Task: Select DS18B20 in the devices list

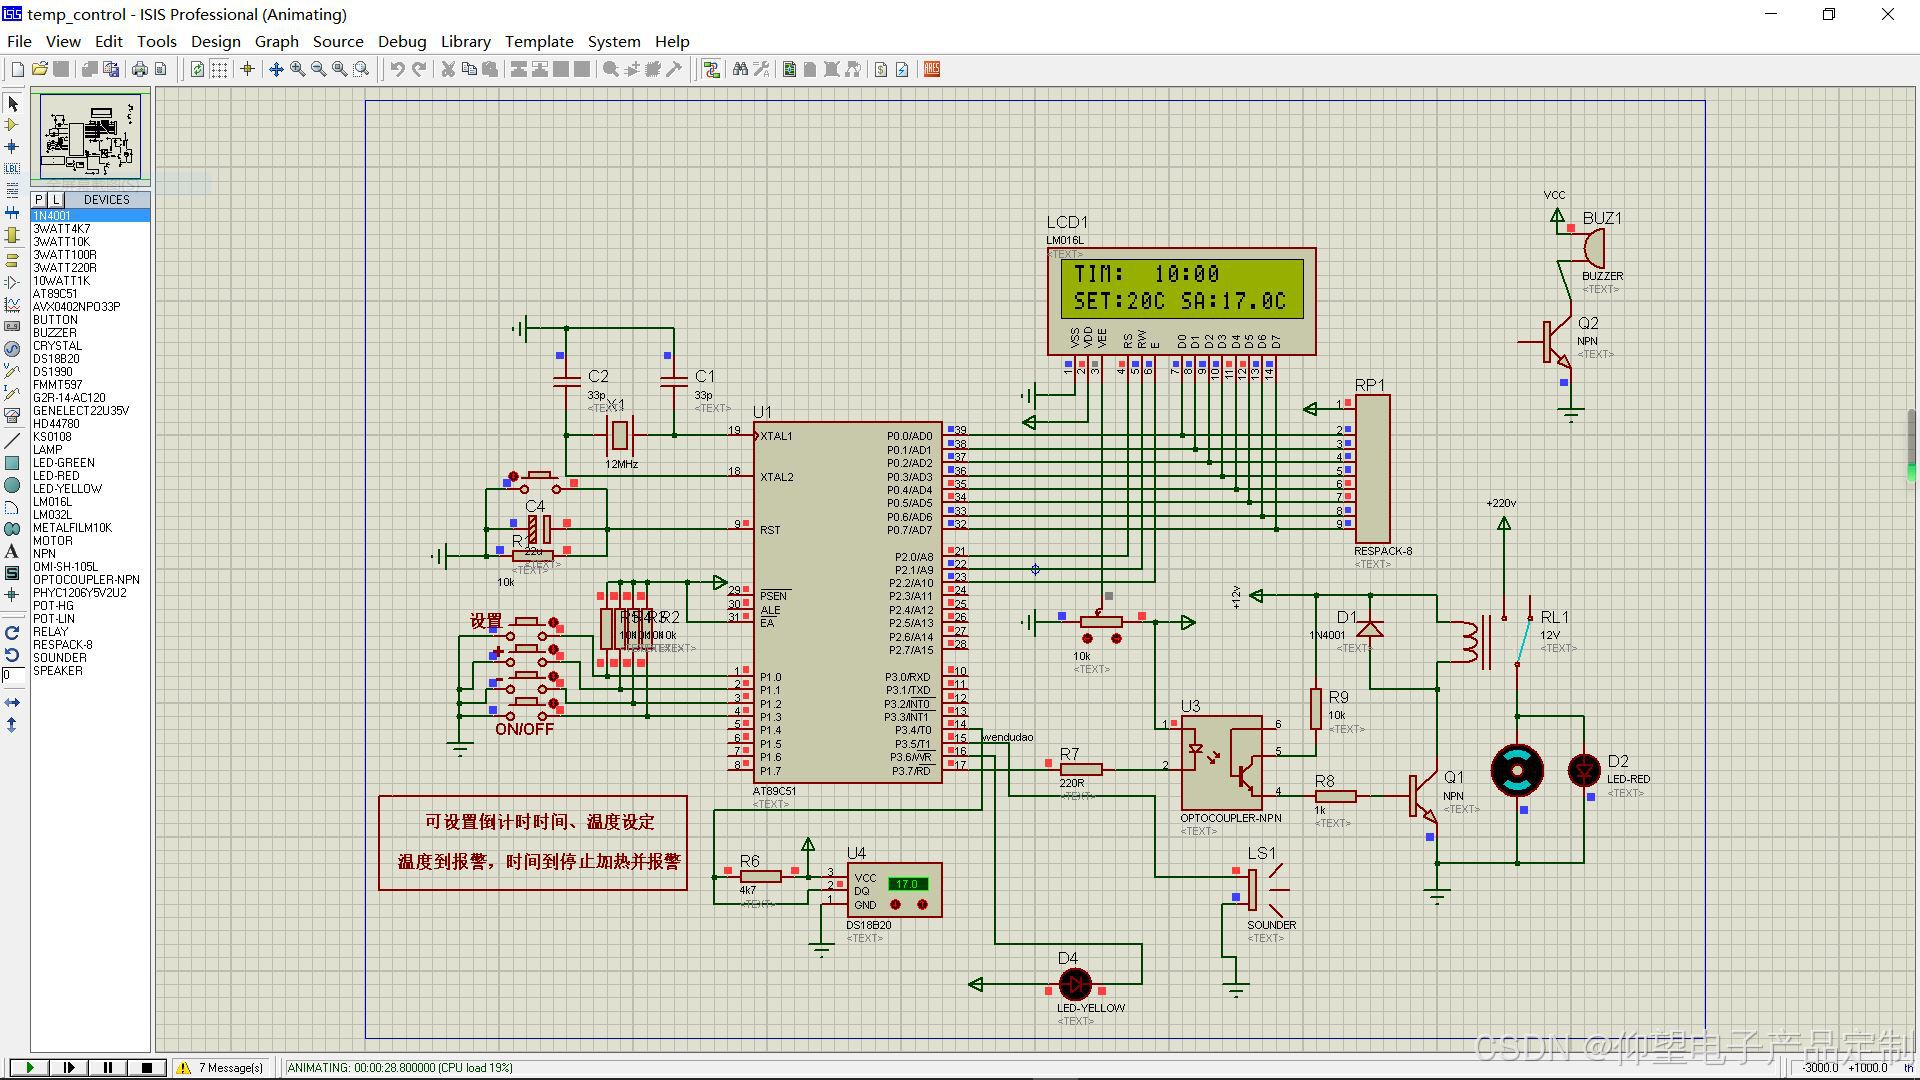Action: tap(56, 359)
